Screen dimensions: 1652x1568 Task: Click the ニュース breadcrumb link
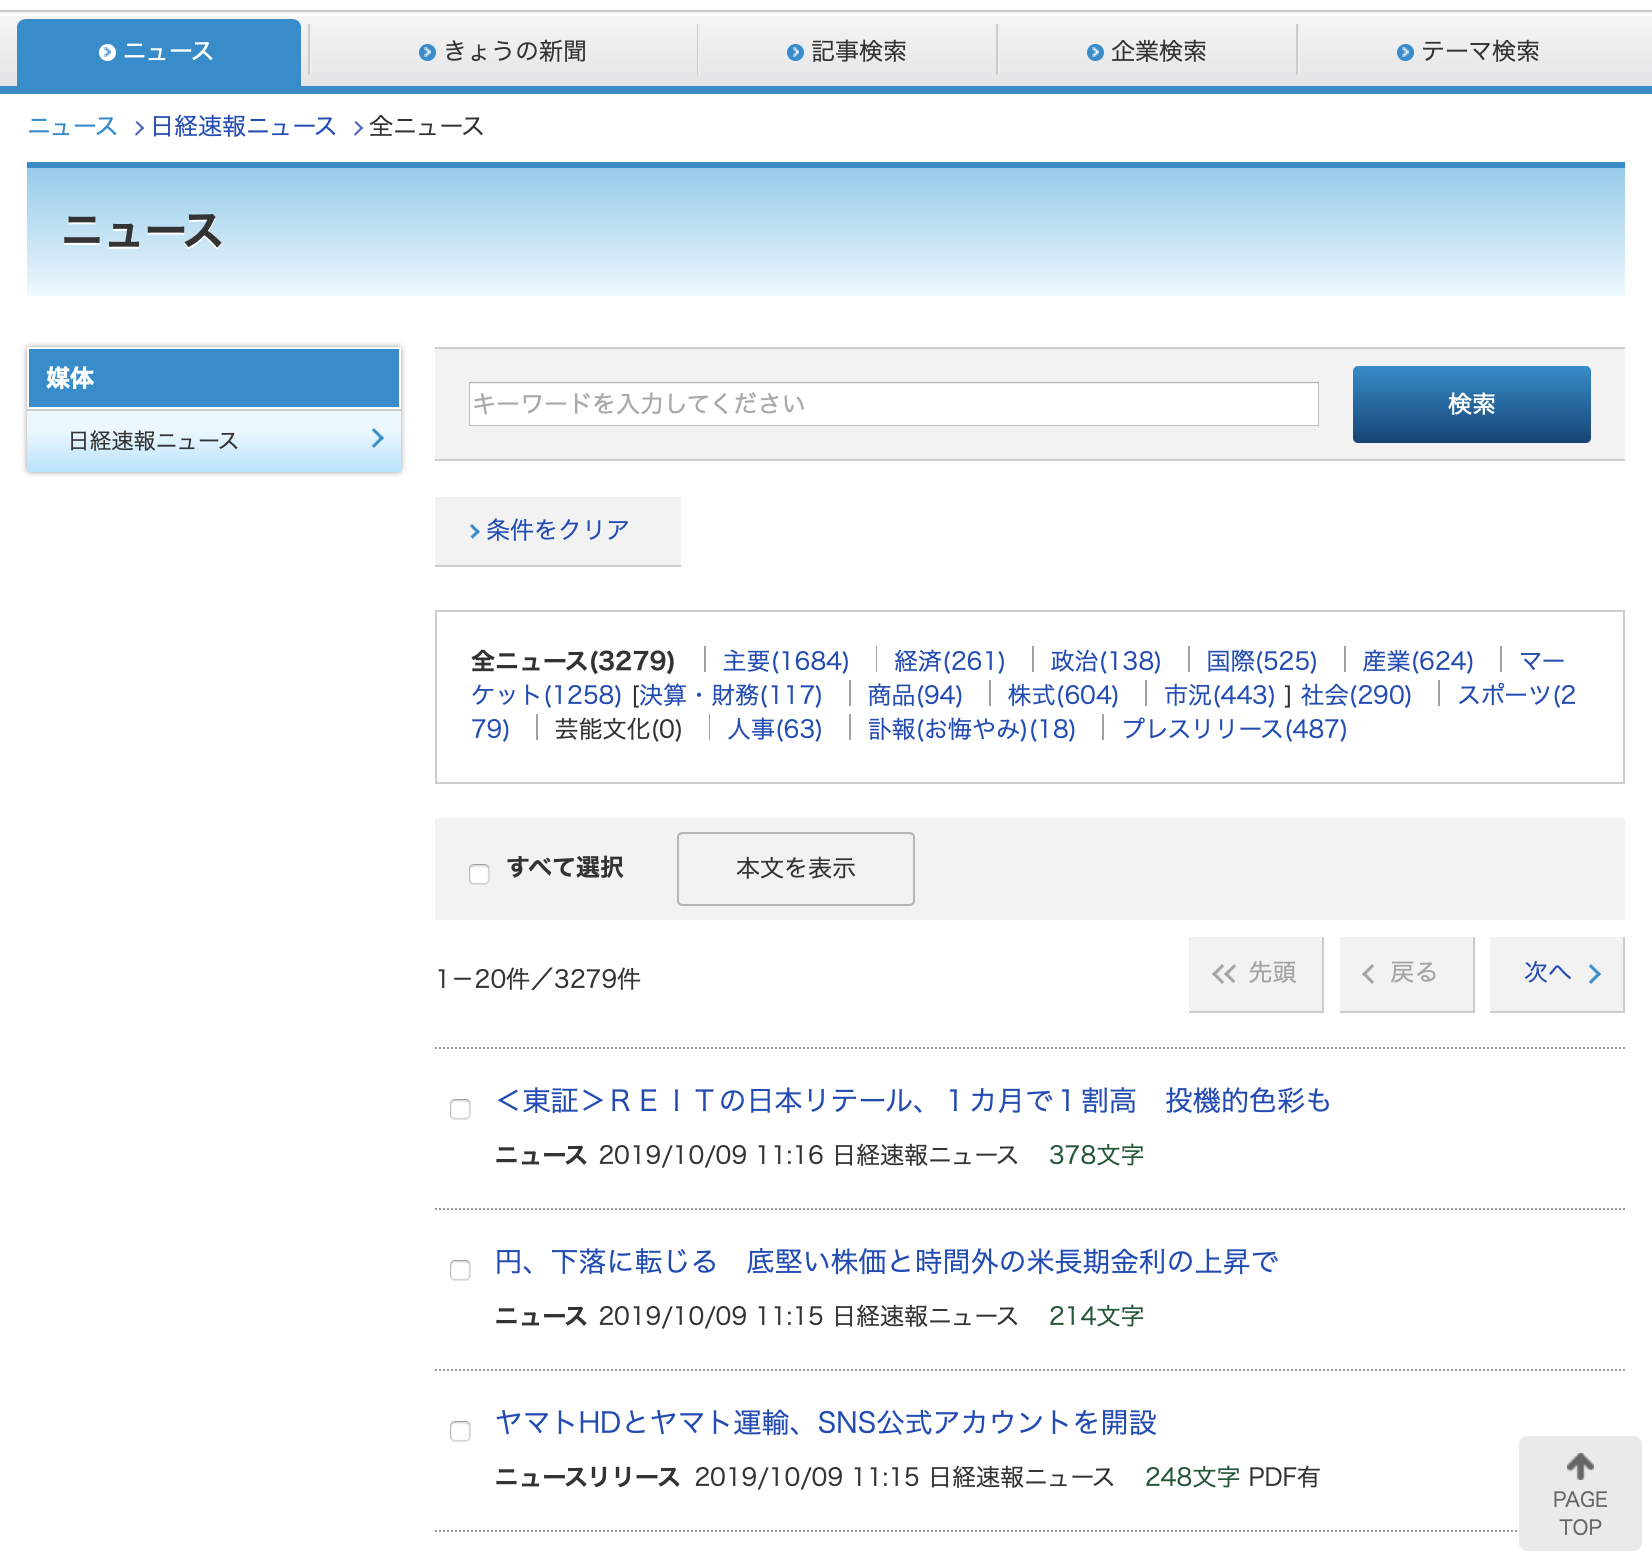pos(72,127)
